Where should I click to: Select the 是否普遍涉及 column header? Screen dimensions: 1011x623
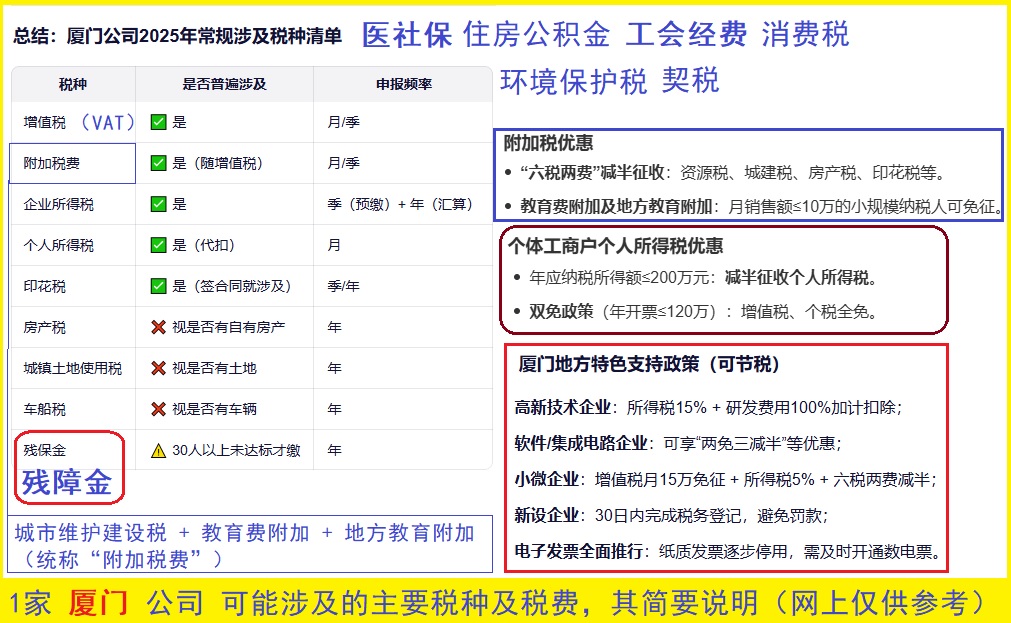pyautogui.click(x=224, y=84)
